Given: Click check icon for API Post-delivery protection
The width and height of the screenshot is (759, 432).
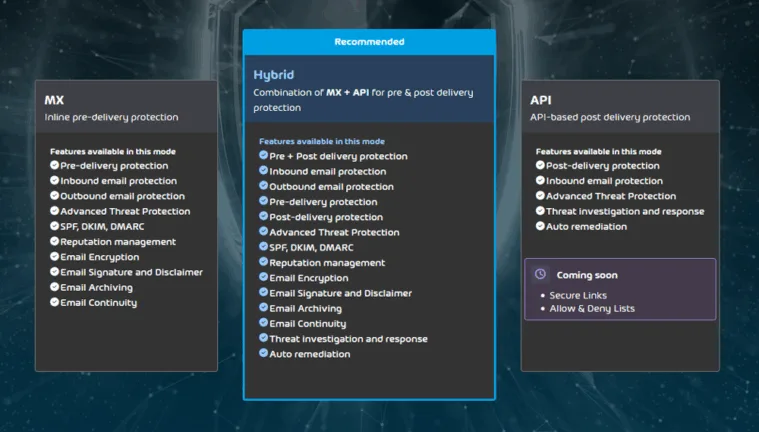Looking at the screenshot, I should point(541,165).
